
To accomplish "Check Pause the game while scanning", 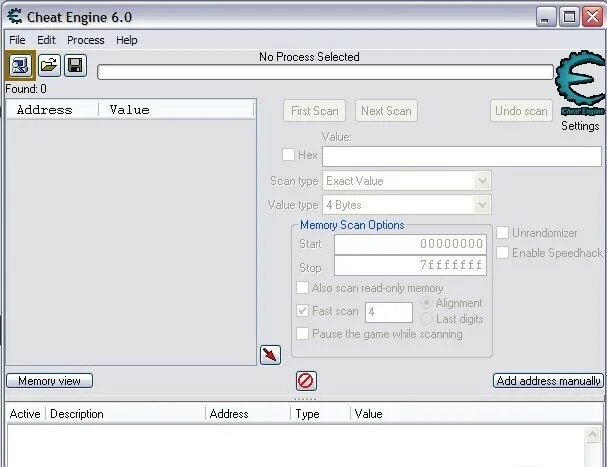I will click(302, 333).
